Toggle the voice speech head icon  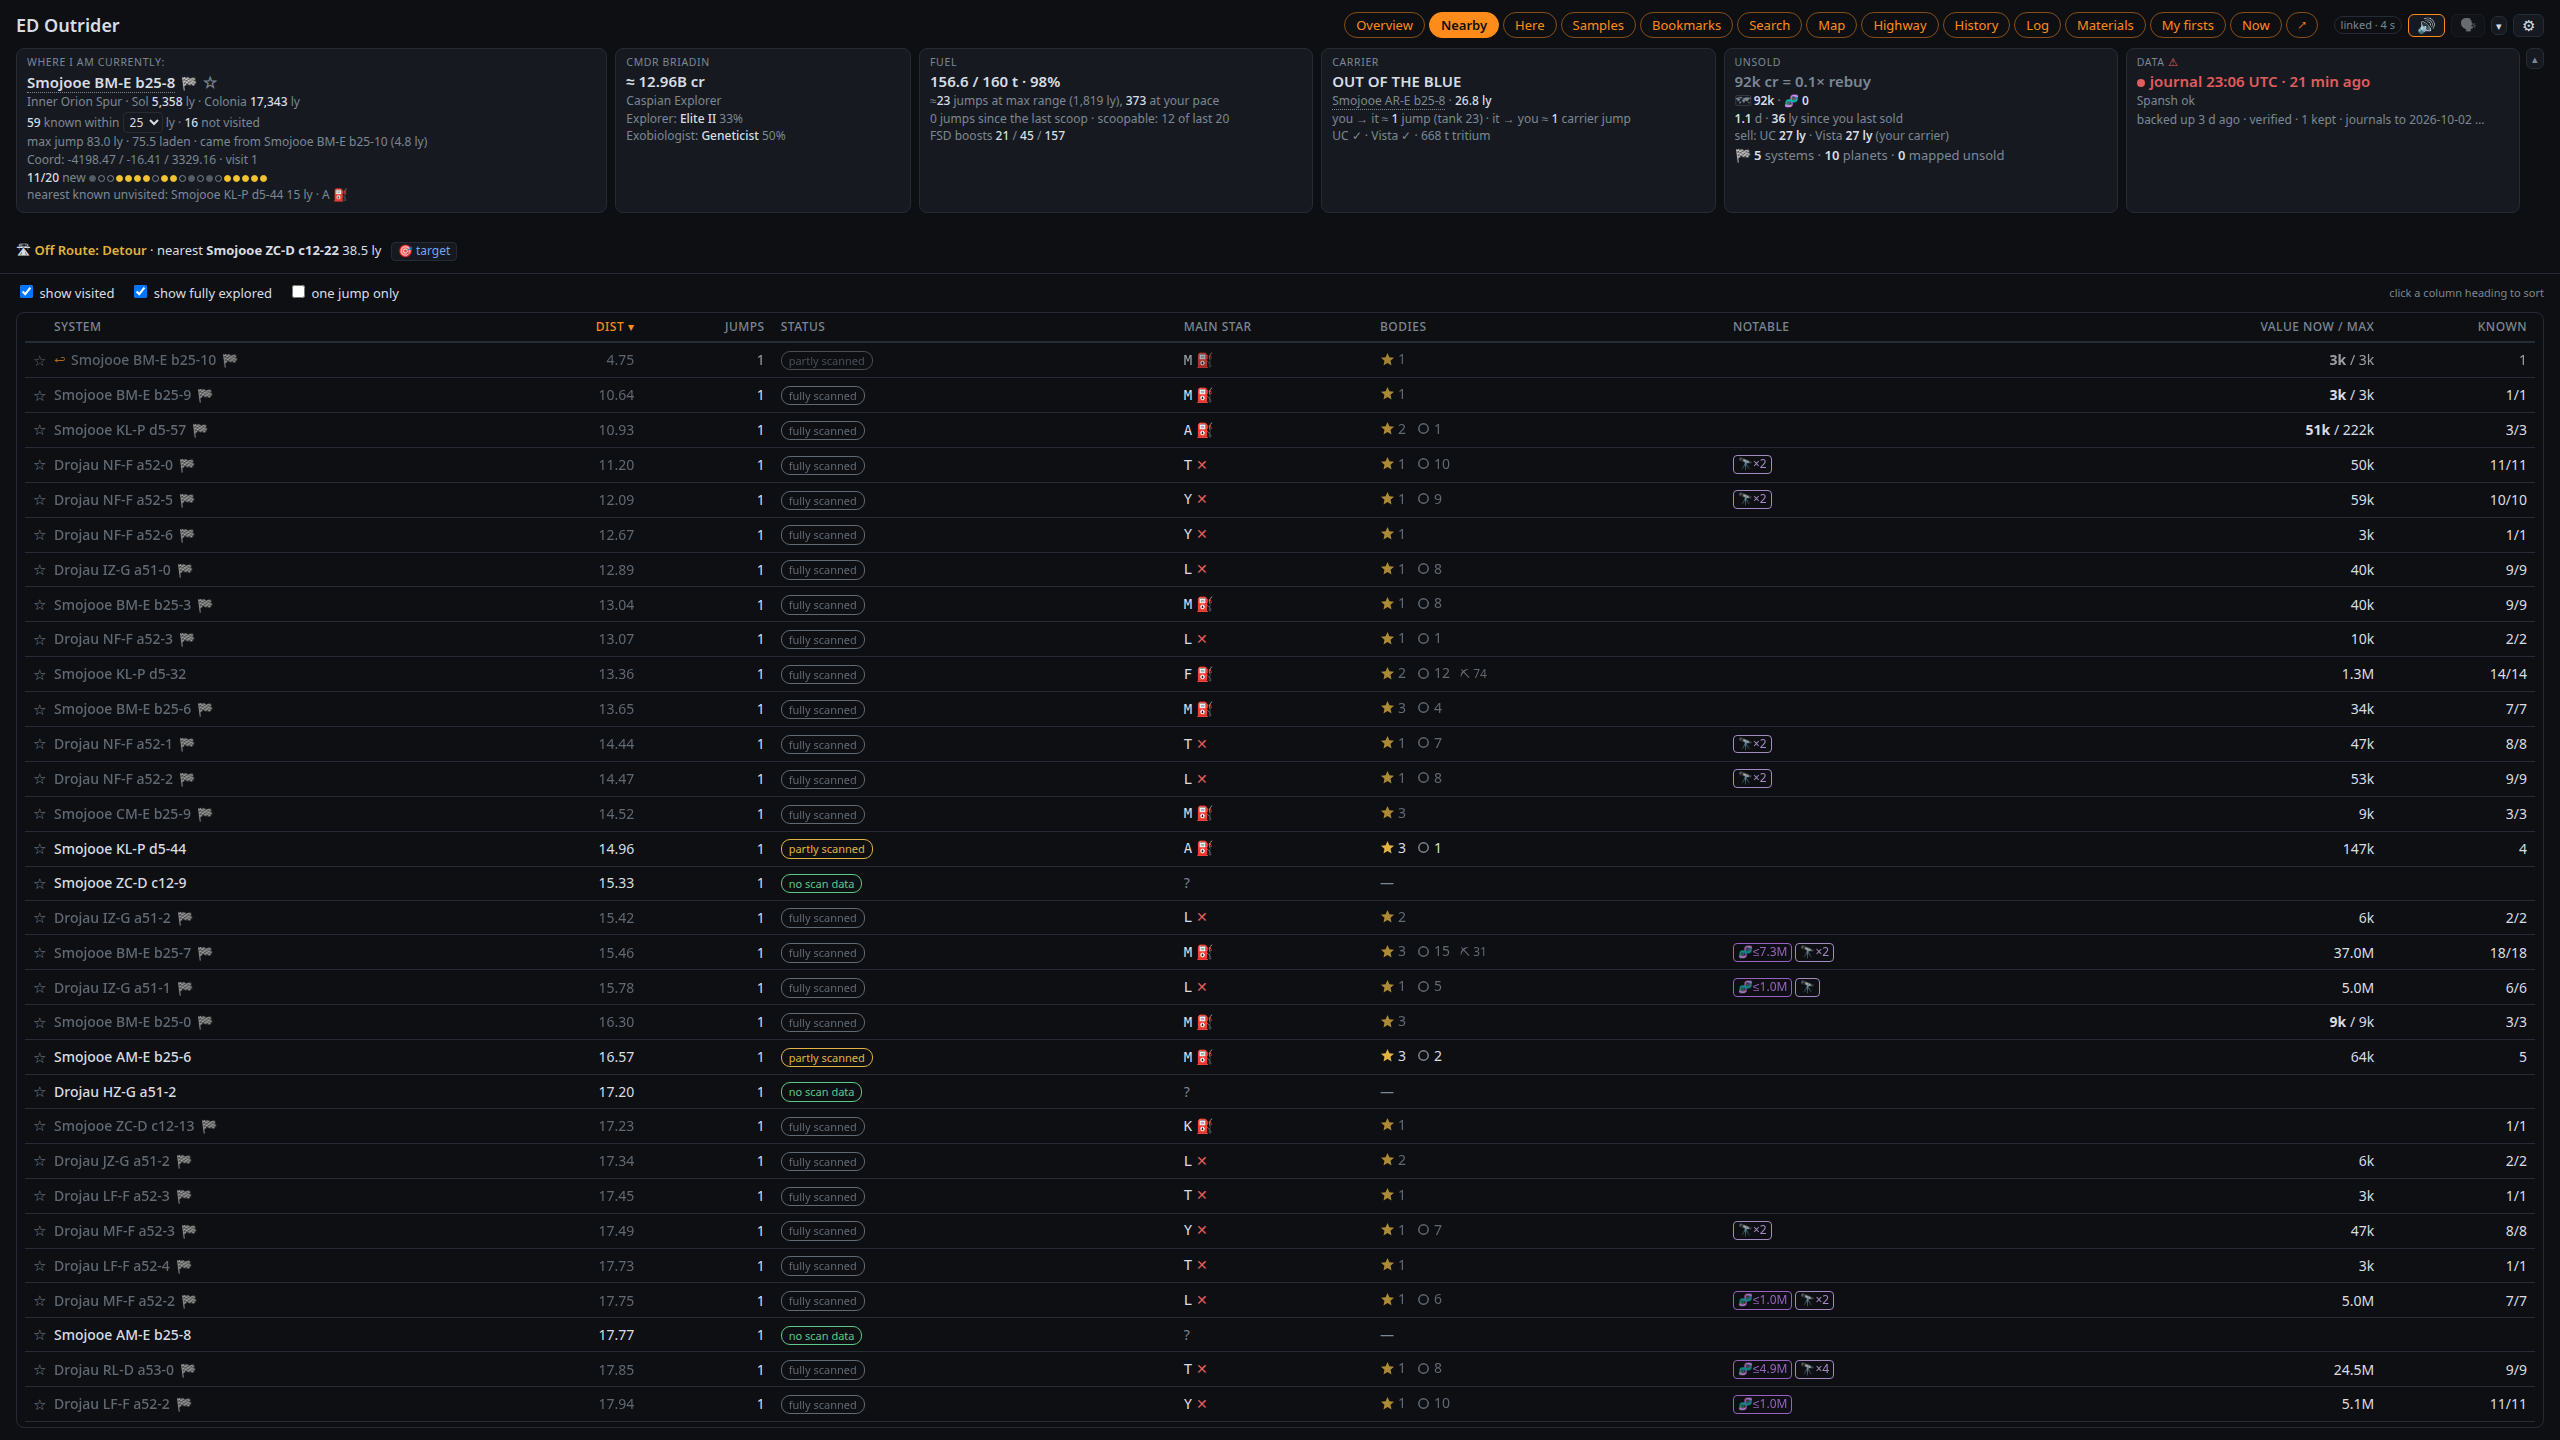pos(2468,25)
